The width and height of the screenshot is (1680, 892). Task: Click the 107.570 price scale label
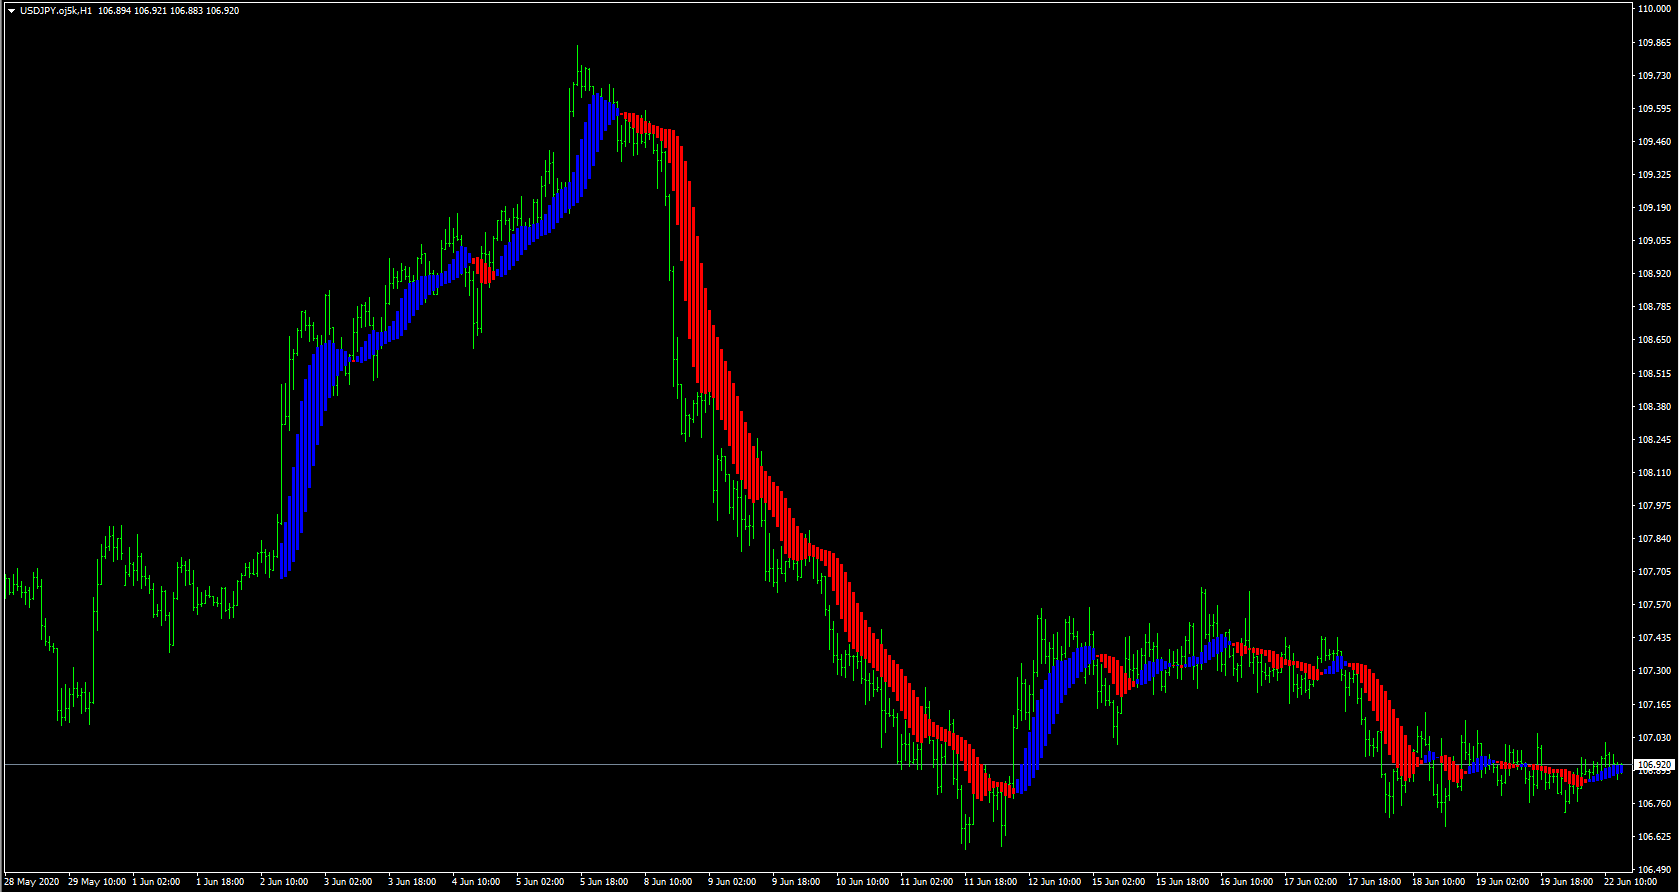(x=1654, y=604)
